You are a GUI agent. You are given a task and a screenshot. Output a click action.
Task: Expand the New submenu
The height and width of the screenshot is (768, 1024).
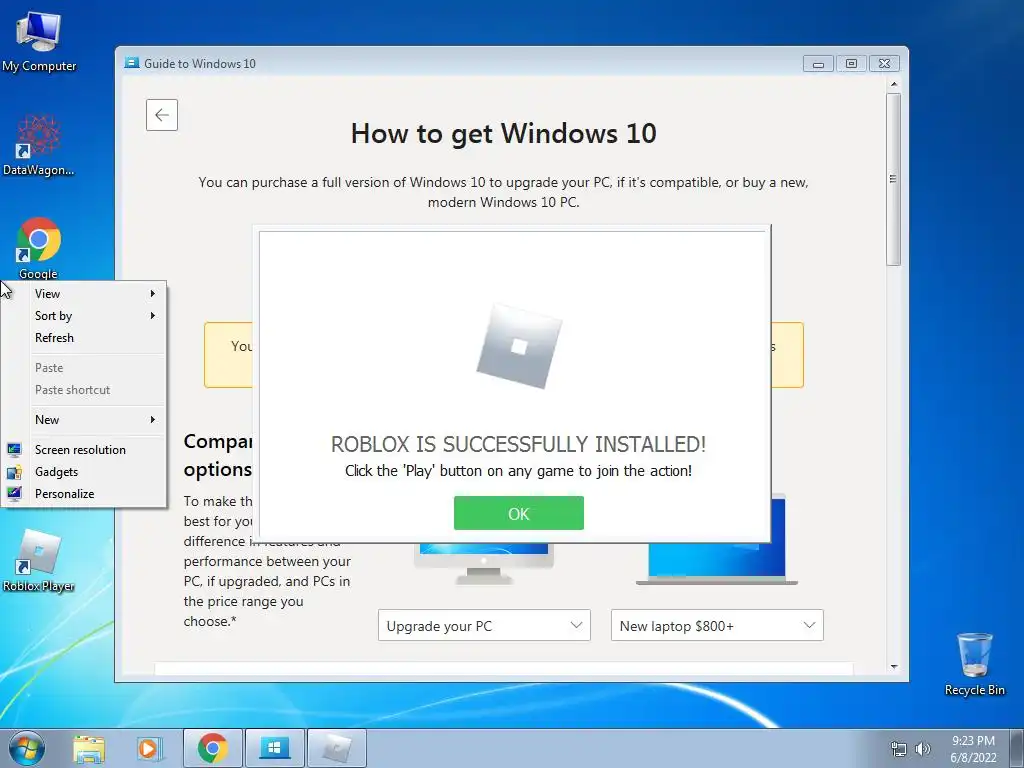click(84, 420)
